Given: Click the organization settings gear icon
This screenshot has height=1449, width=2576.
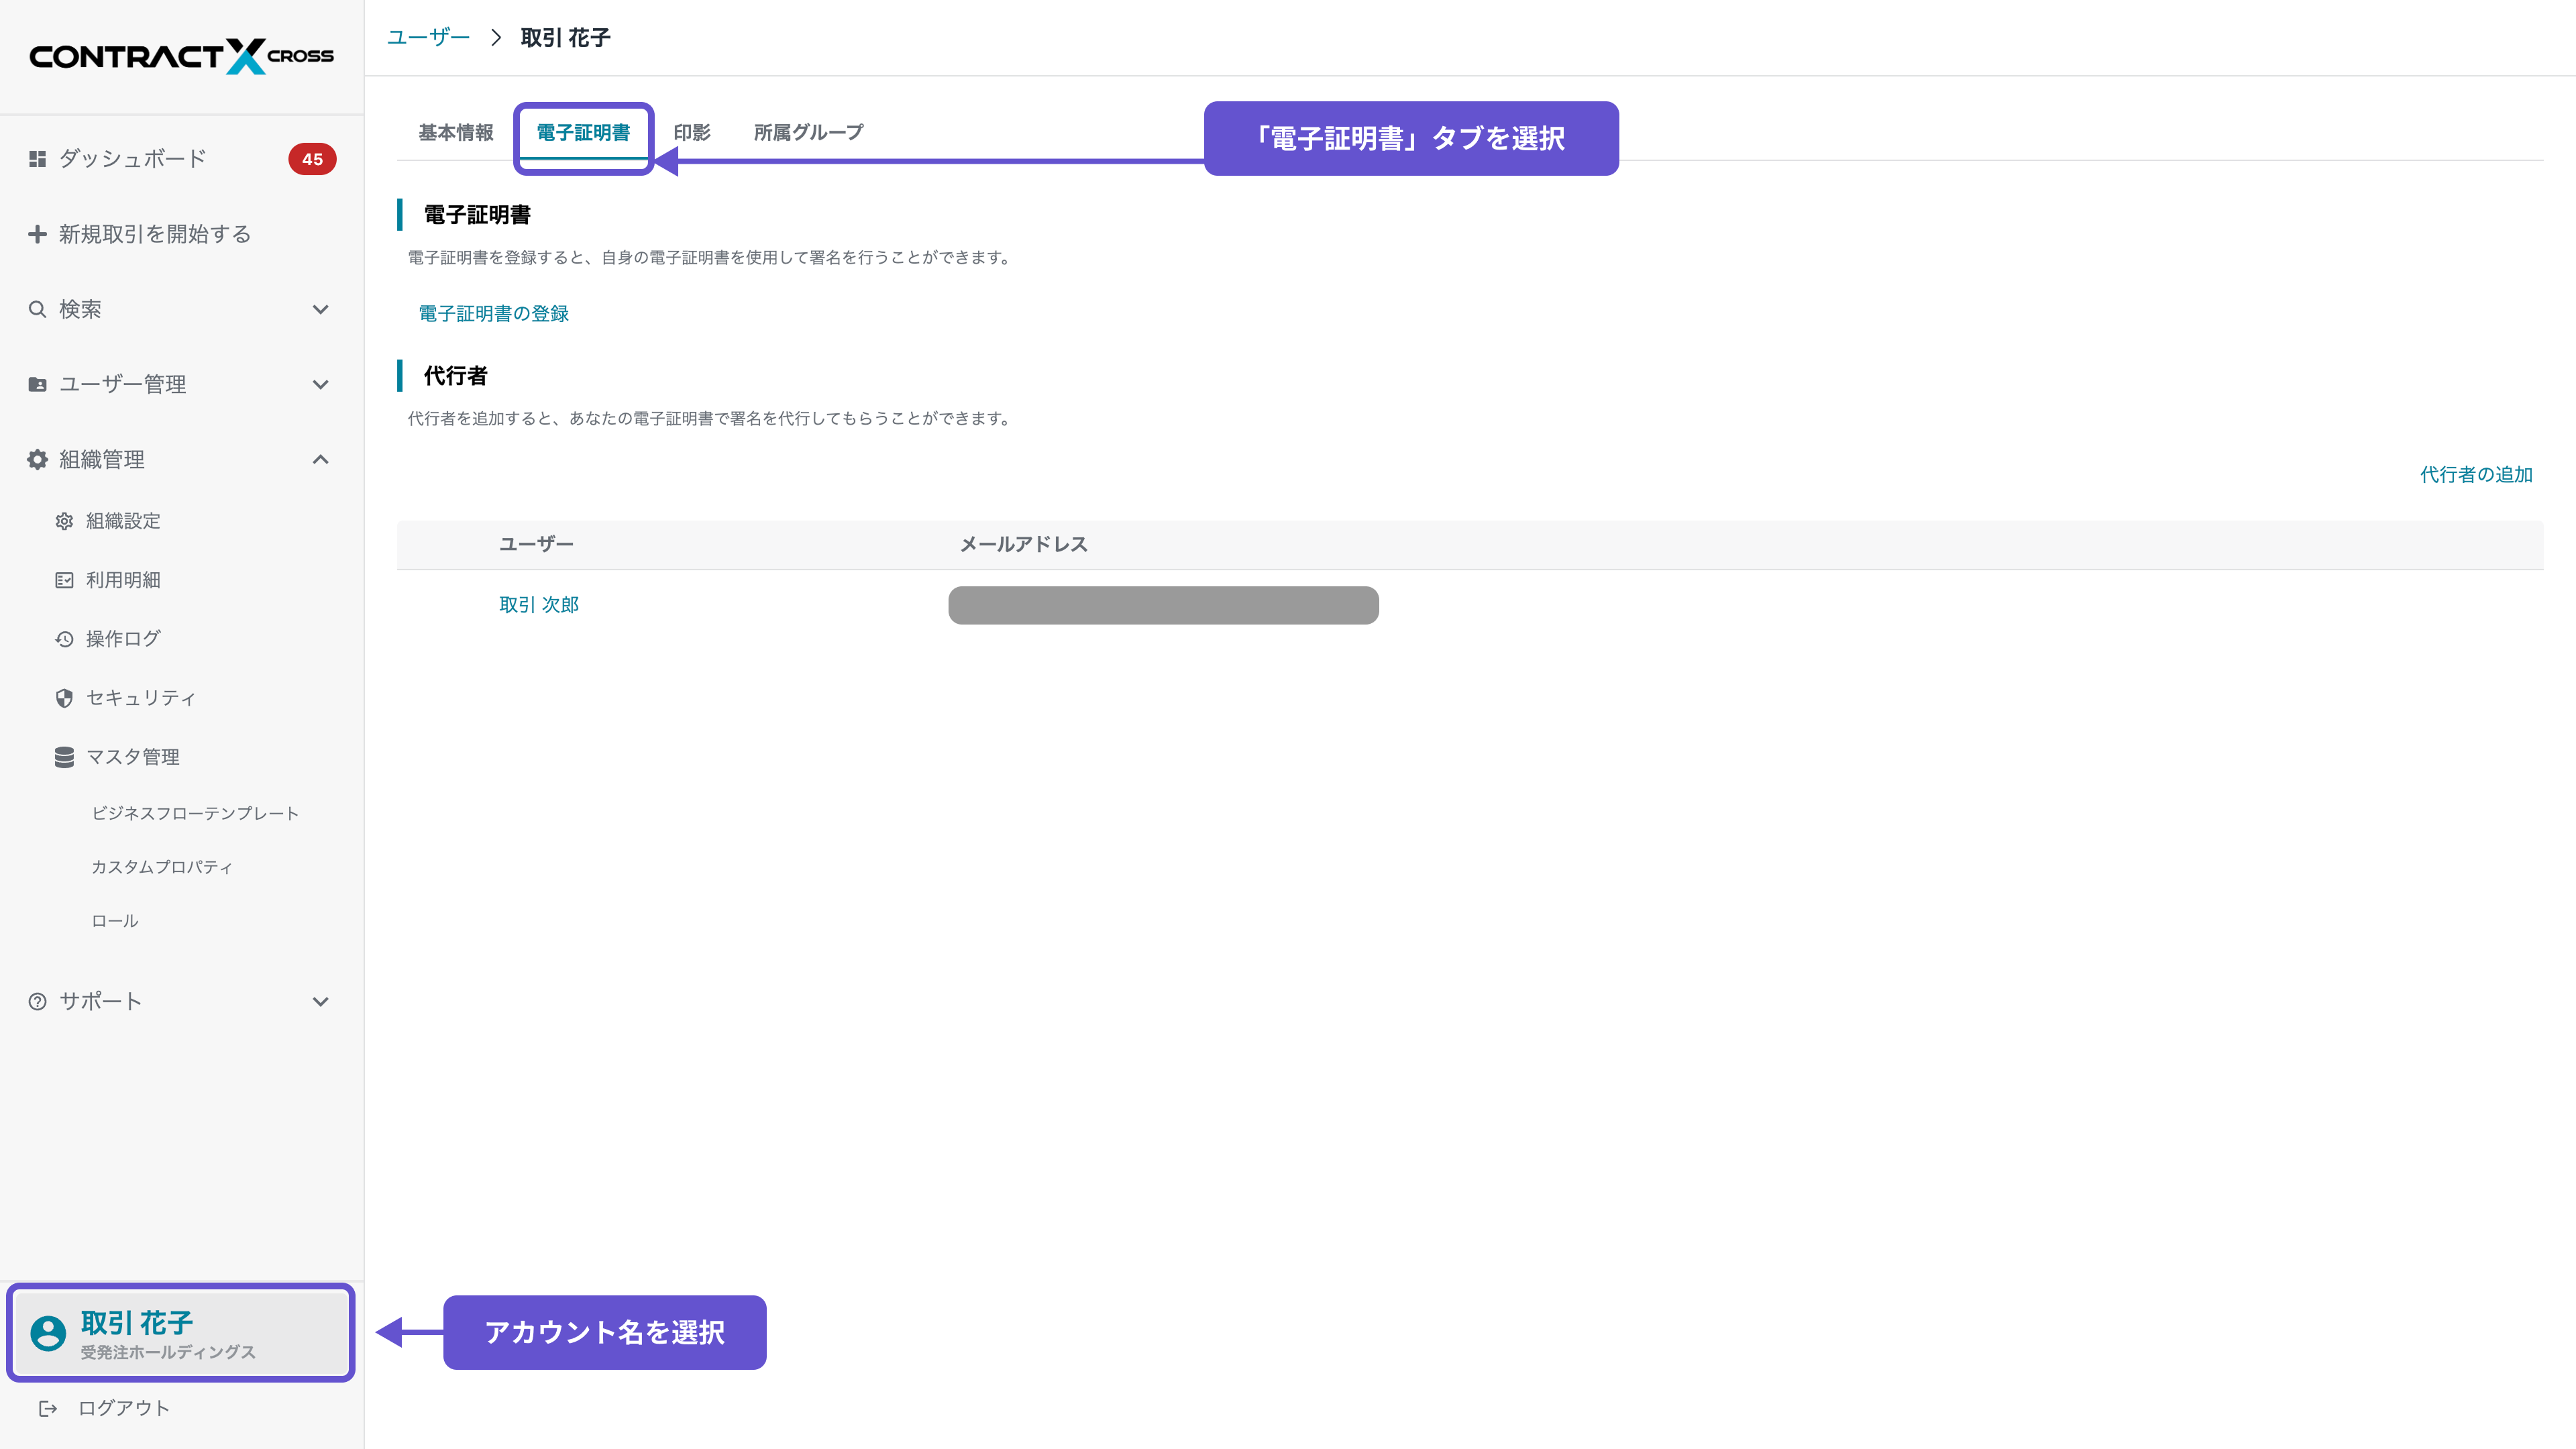Looking at the screenshot, I should (x=64, y=521).
